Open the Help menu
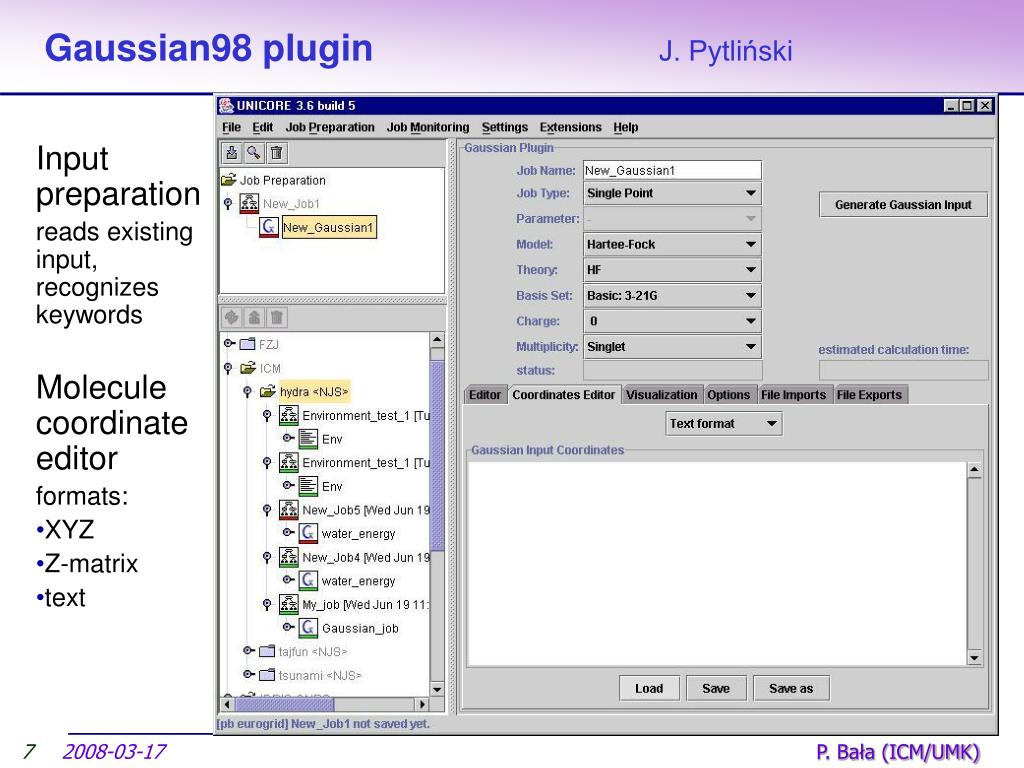Viewport: 1024px width, 768px height. tap(626, 127)
